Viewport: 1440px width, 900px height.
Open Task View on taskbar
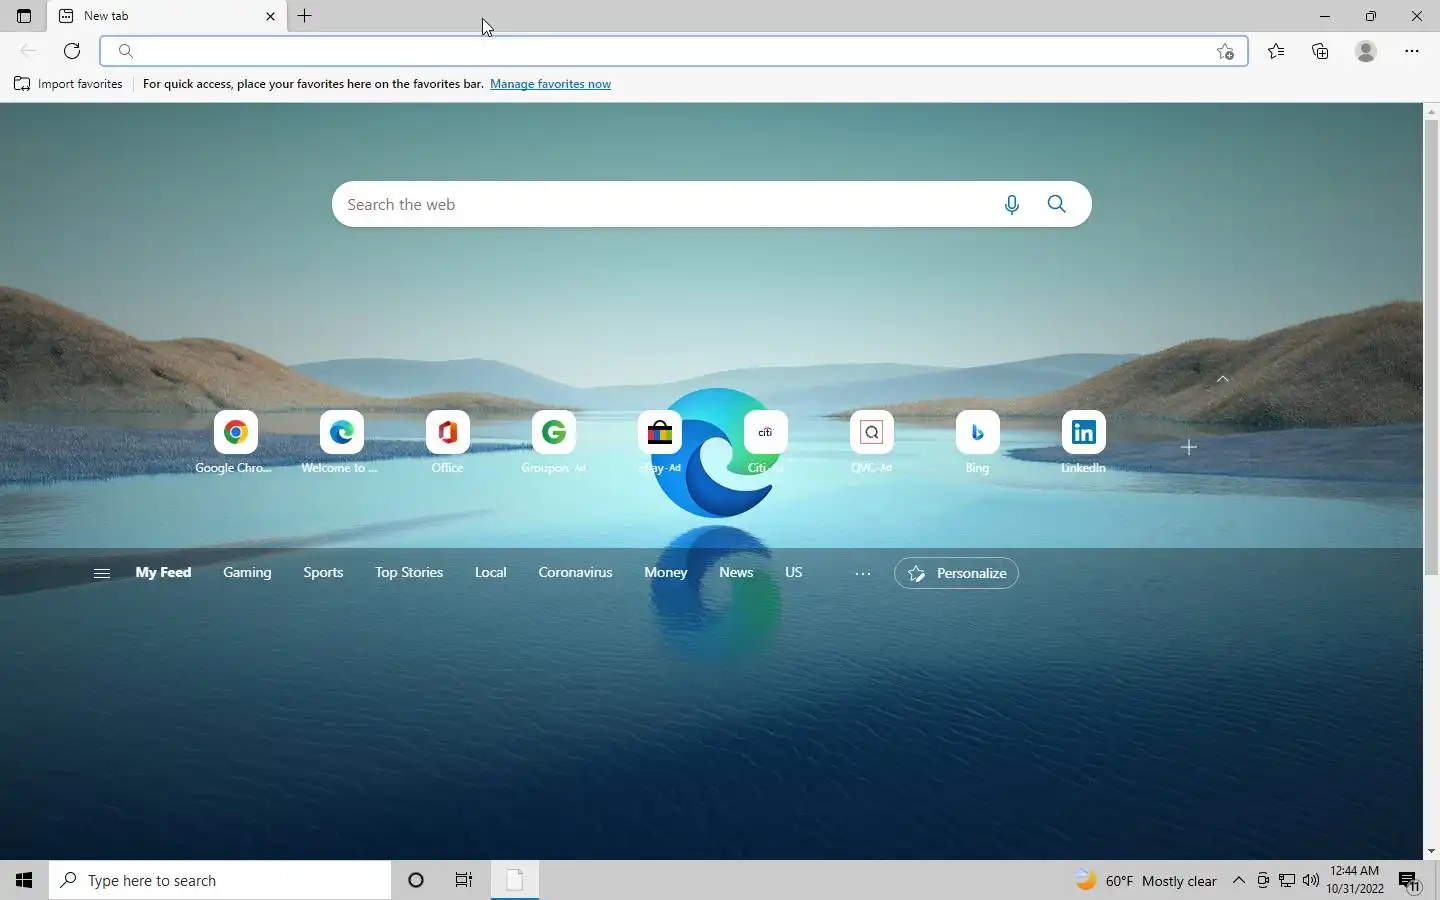click(x=464, y=880)
